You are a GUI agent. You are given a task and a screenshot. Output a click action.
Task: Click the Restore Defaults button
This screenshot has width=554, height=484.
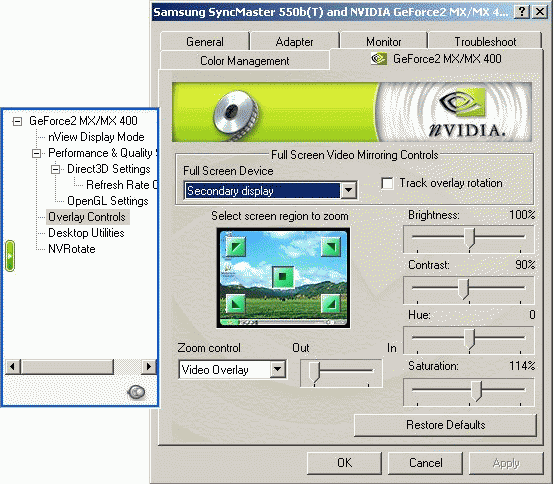tap(445, 425)
